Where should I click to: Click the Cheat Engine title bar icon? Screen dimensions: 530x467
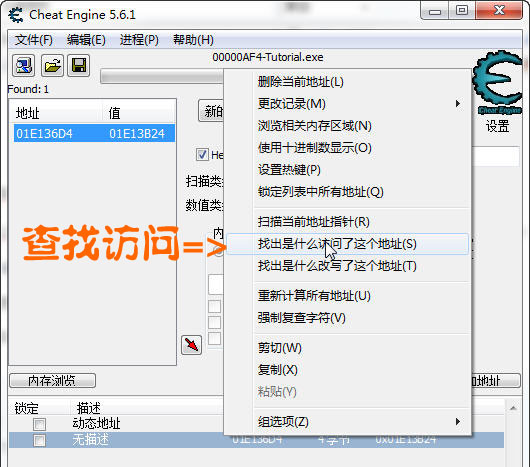pyautogui.click(x=16, y=15)
